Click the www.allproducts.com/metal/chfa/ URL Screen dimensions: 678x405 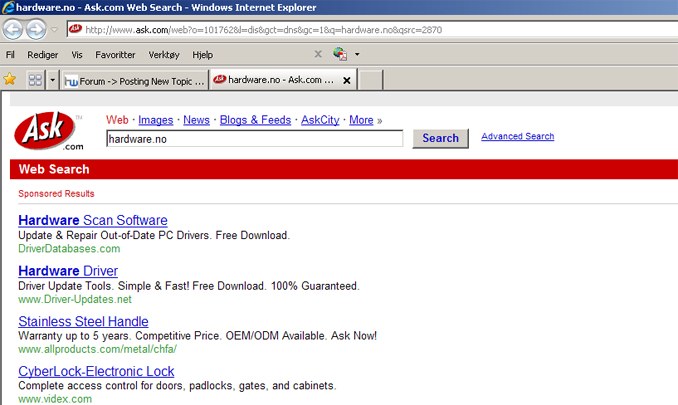[x=97, y=349]
